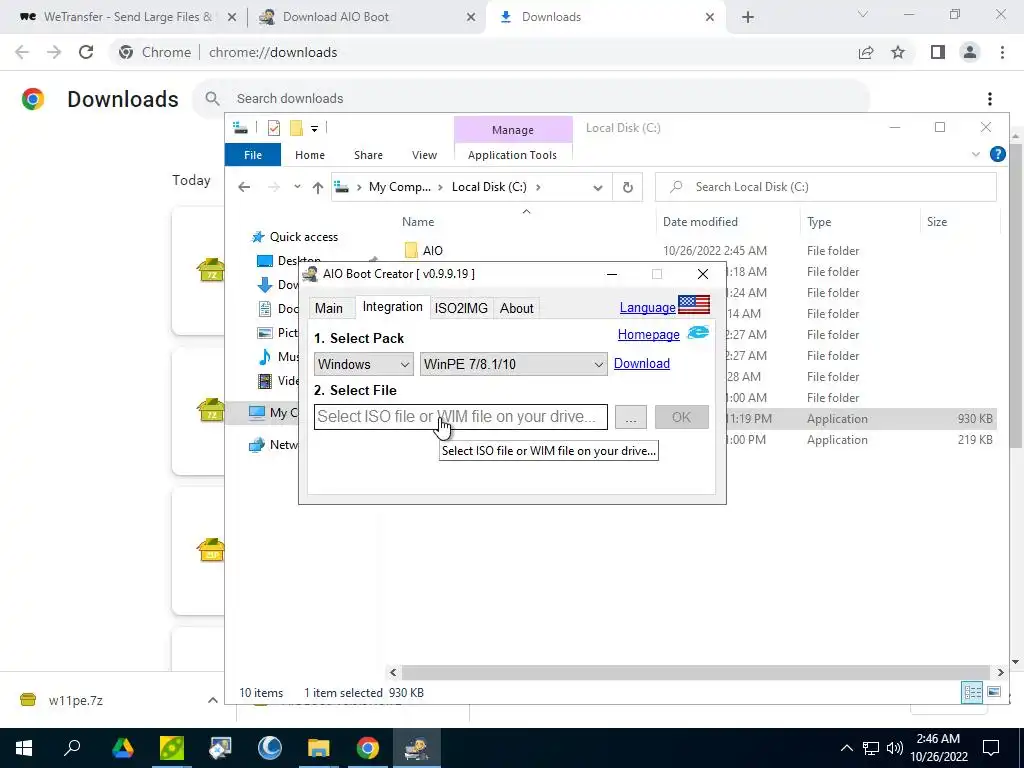Click the Select ISO file input field
This screenshot has height=768, width=1024.
(460, 417)
